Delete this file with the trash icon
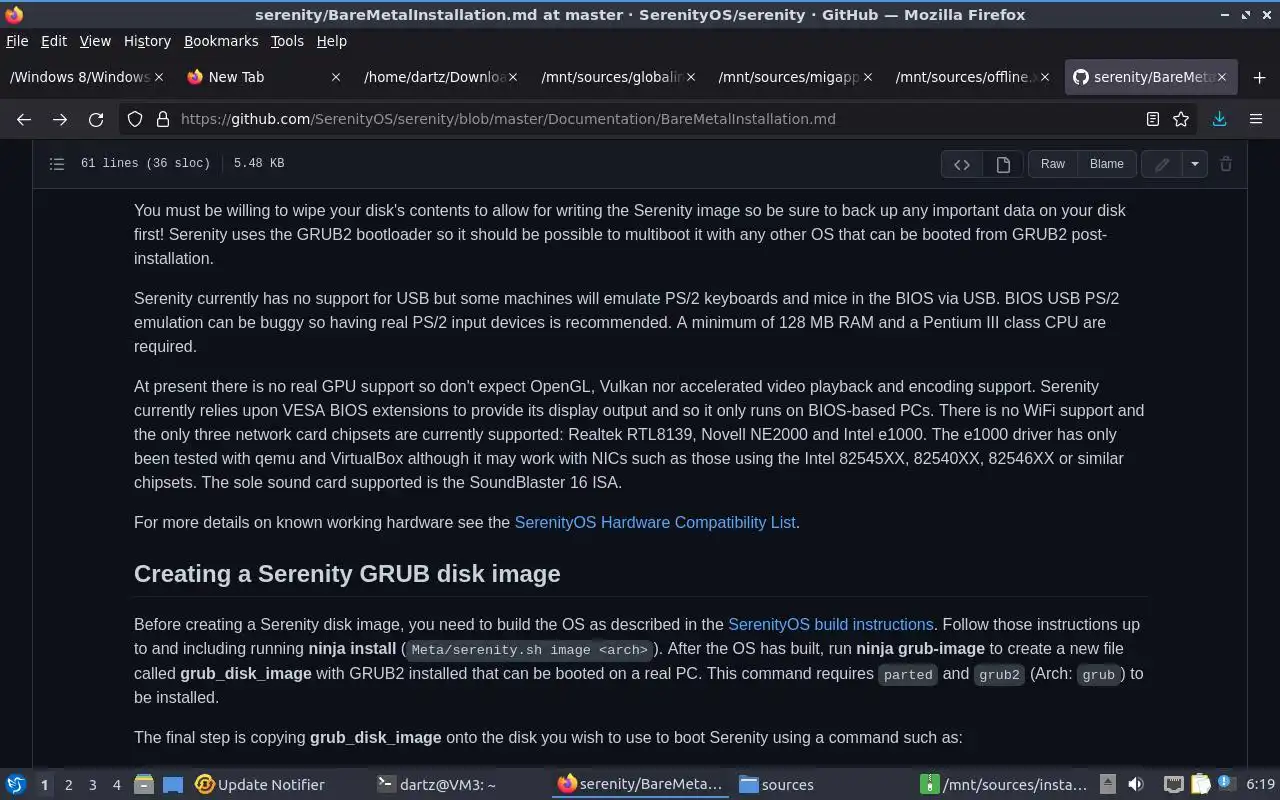This screenshot has width=1280, height=800. click(1226, 164)
